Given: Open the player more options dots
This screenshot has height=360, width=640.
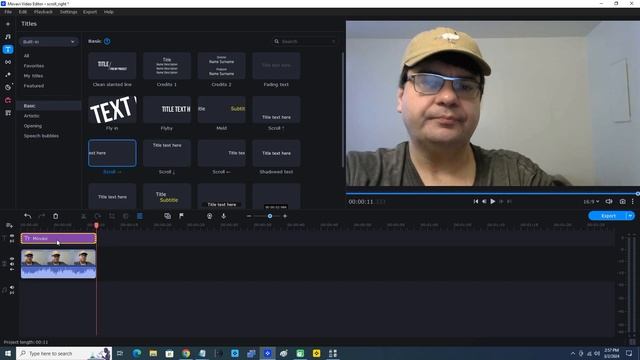Looking at the screenshot, I should (633, 202).
